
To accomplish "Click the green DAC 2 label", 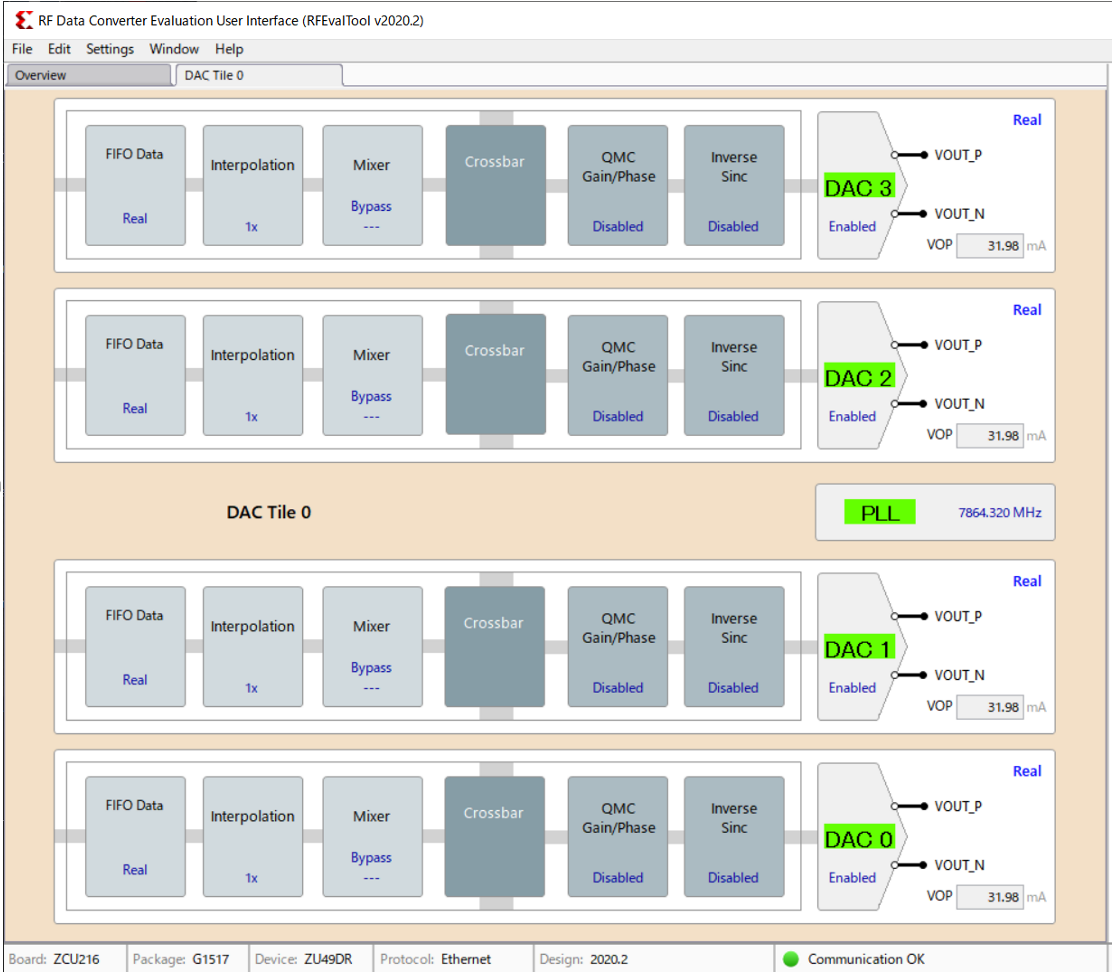I will click(859, 378).
